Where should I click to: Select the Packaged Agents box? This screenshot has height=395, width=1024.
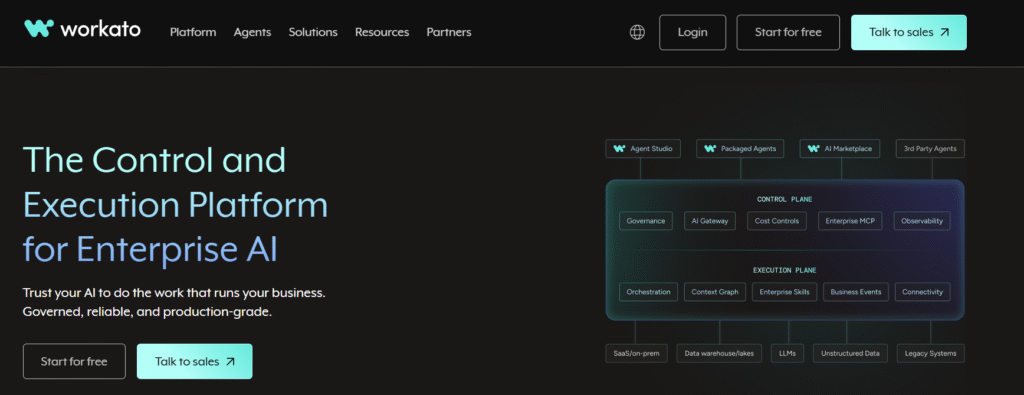point(740,149)
